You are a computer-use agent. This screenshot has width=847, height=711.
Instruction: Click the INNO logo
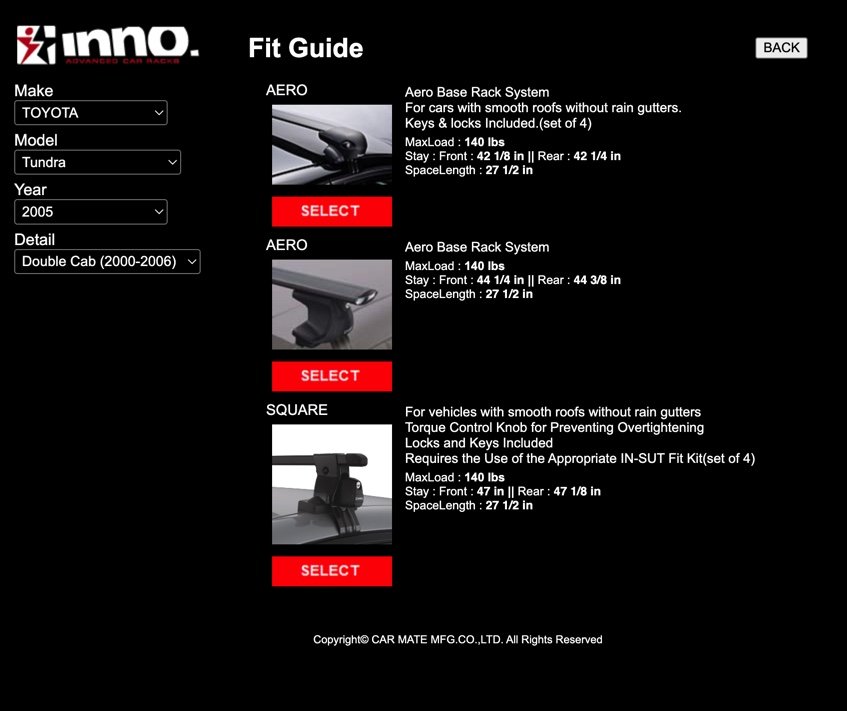click(107, 45)
